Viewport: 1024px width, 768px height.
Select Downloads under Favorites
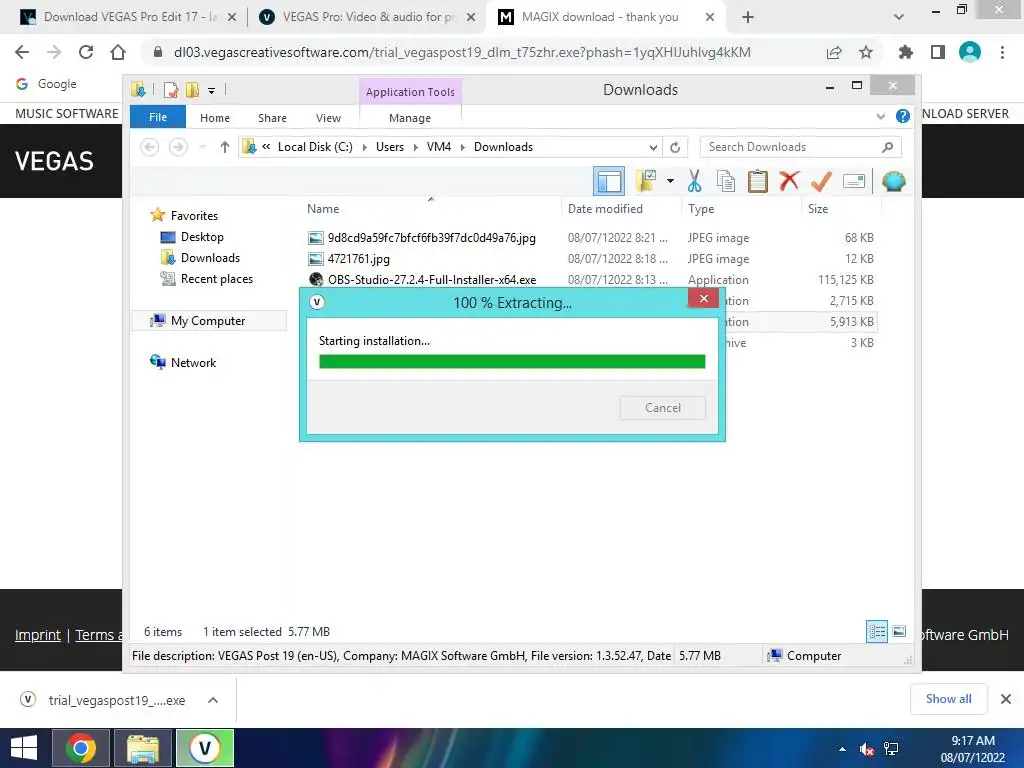tap(210, 258)
